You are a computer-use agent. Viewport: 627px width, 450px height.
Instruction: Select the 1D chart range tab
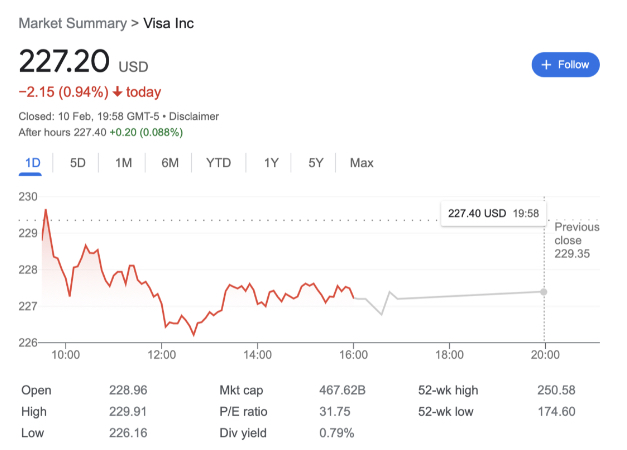tap(33, 163)
